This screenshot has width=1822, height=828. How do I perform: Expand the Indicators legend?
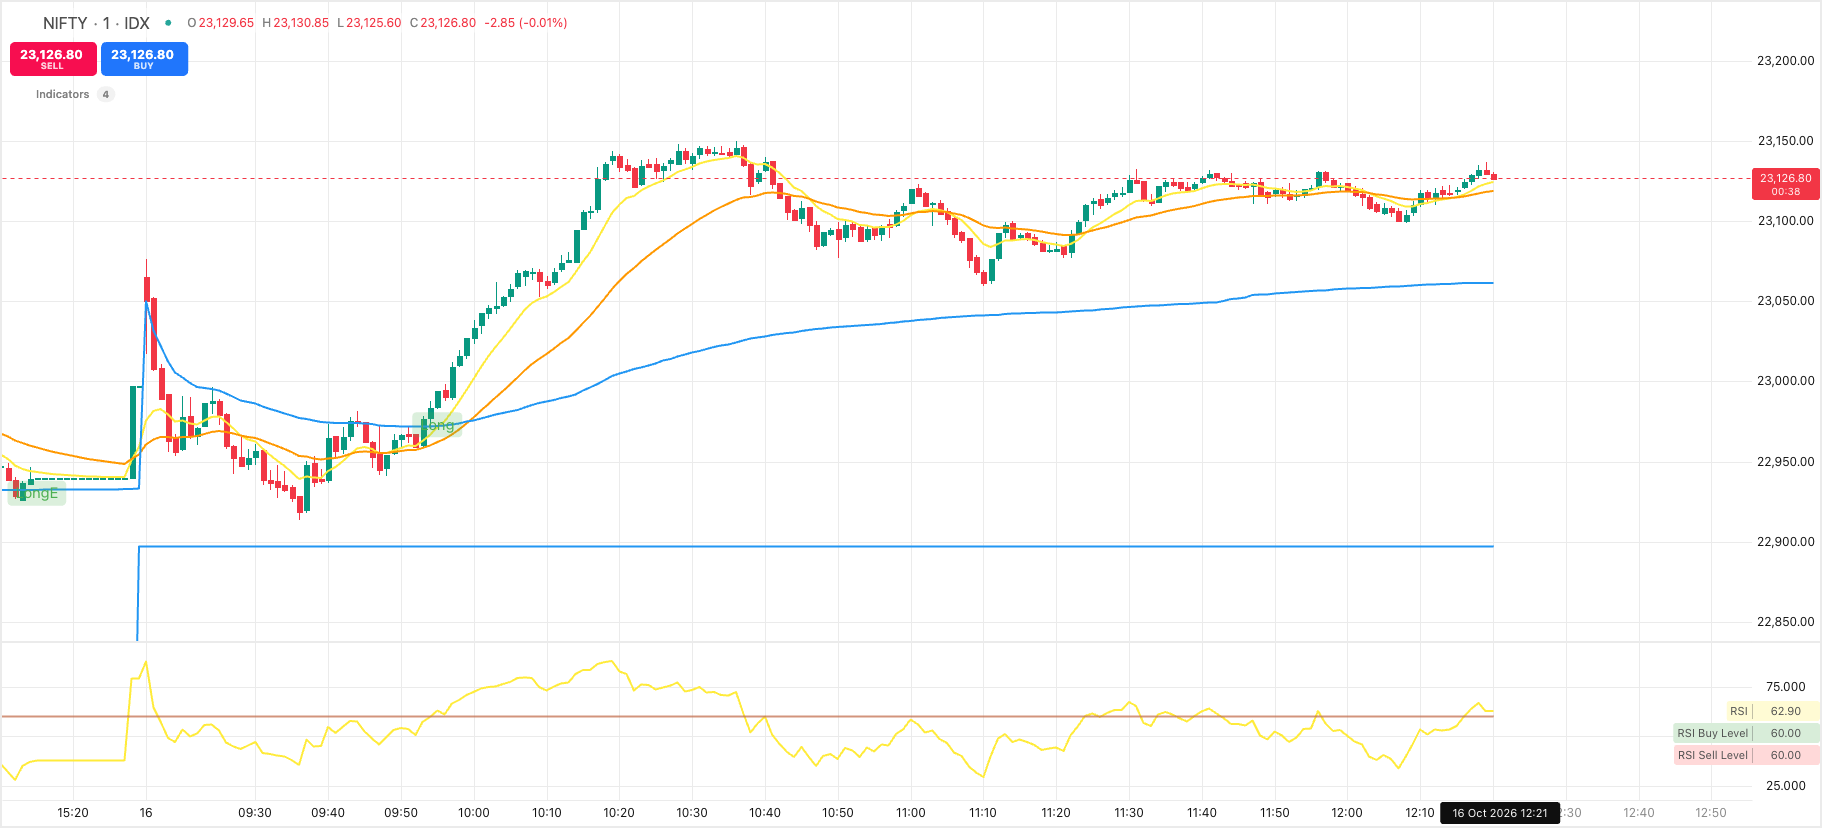coord(62,94)
